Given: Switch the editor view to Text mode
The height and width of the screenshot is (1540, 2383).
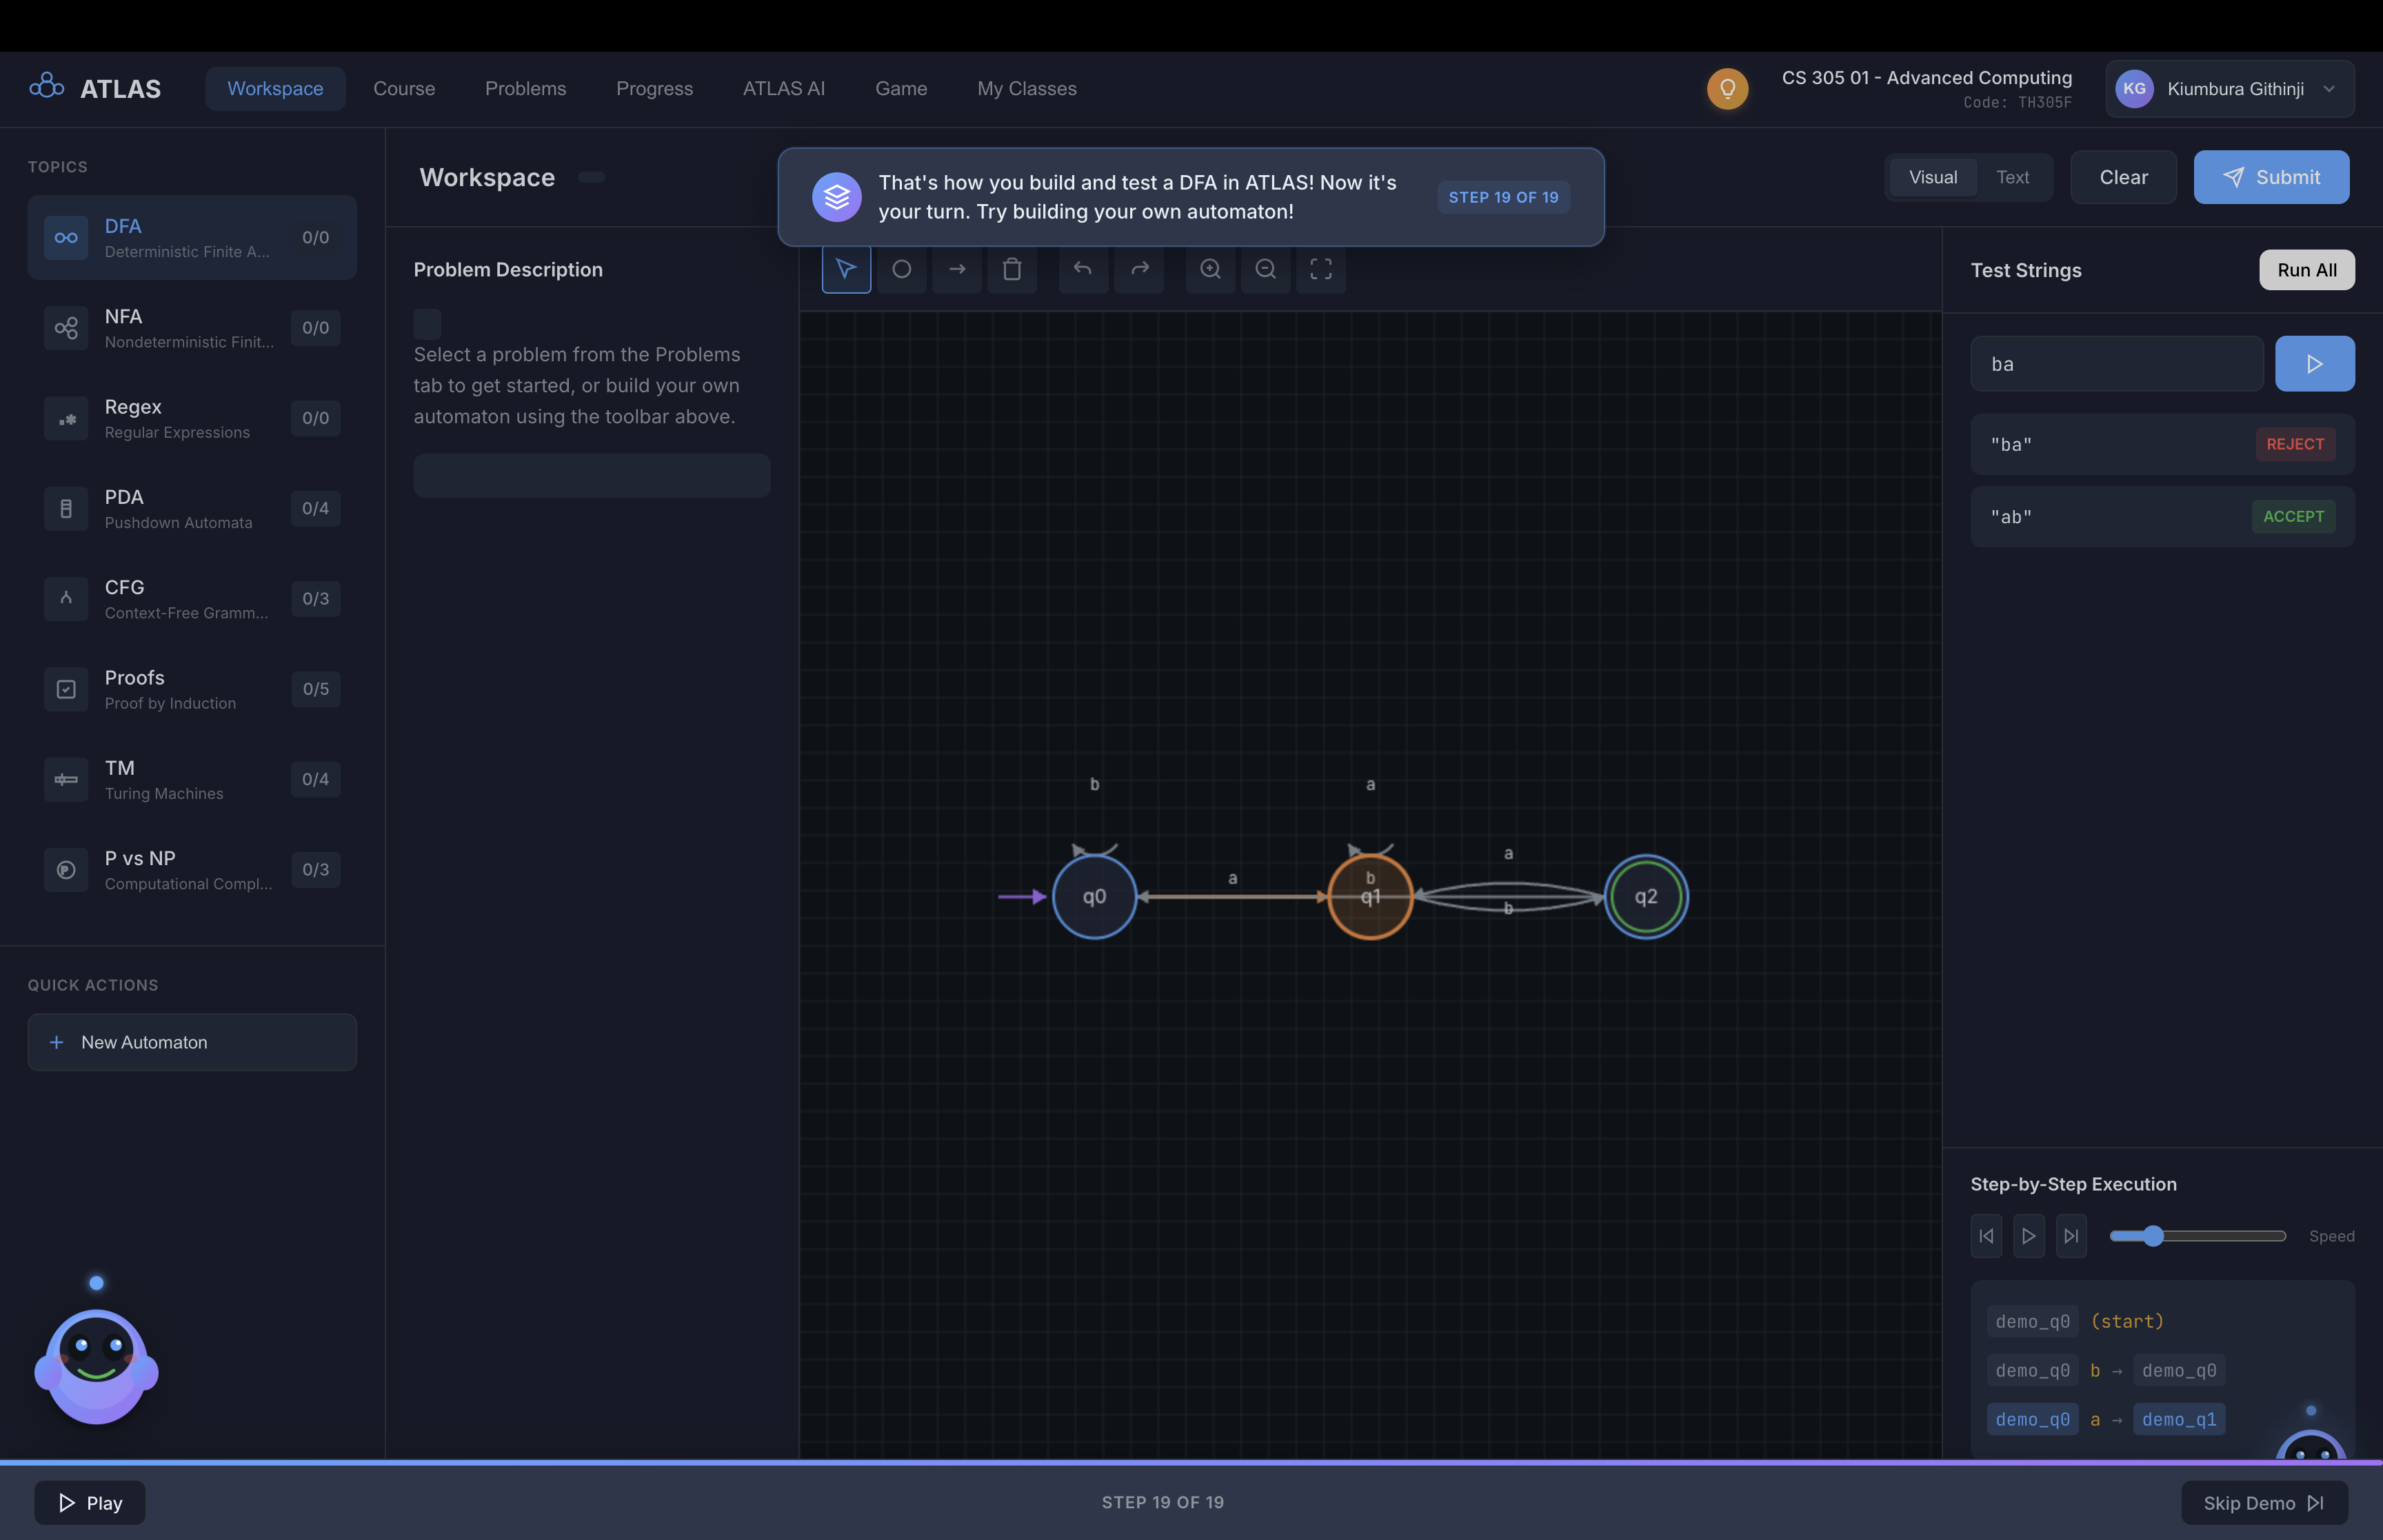Looking at the screenshot, I should pos(2013,177).
